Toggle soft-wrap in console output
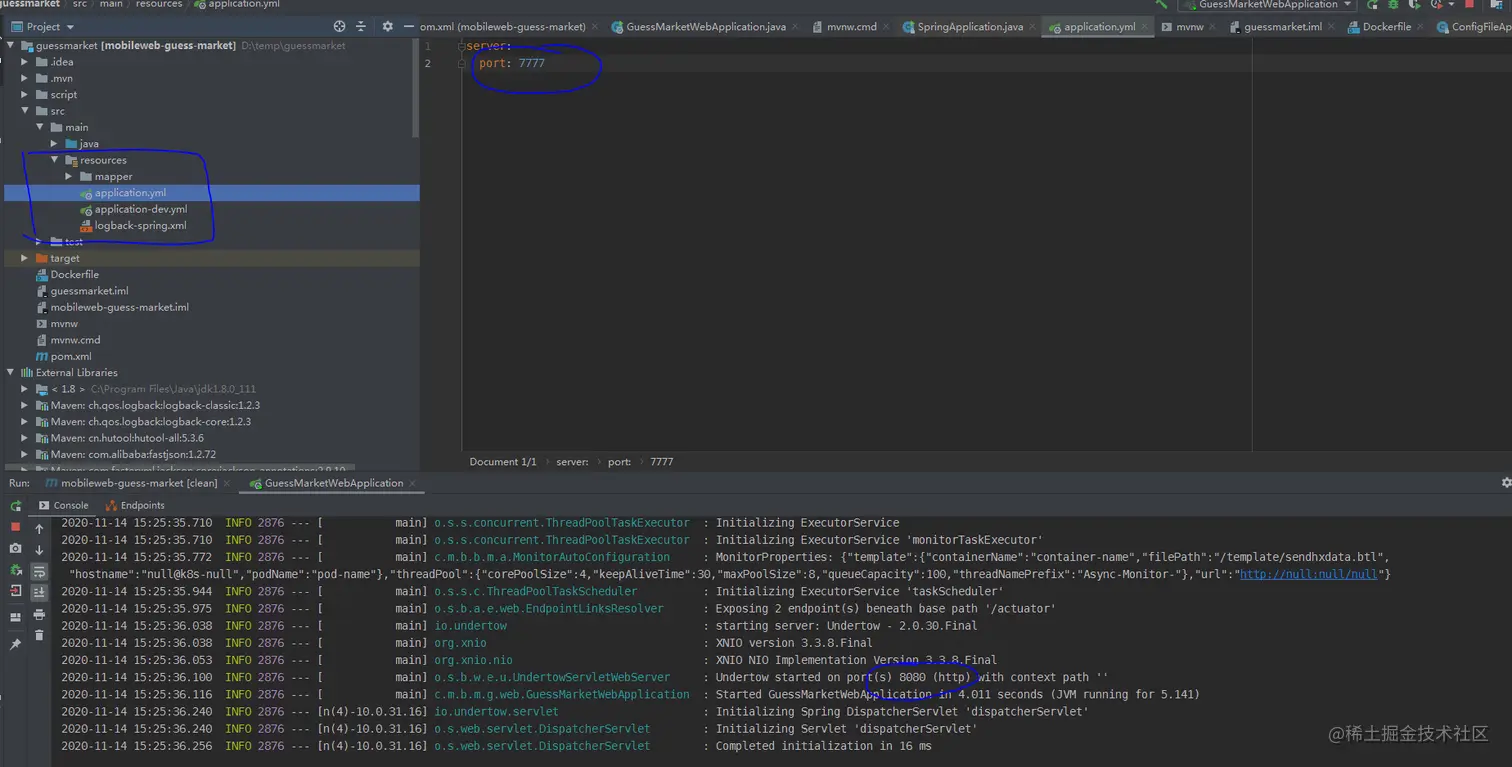This screenshot has width=1512, height=767. pos(39,571)
